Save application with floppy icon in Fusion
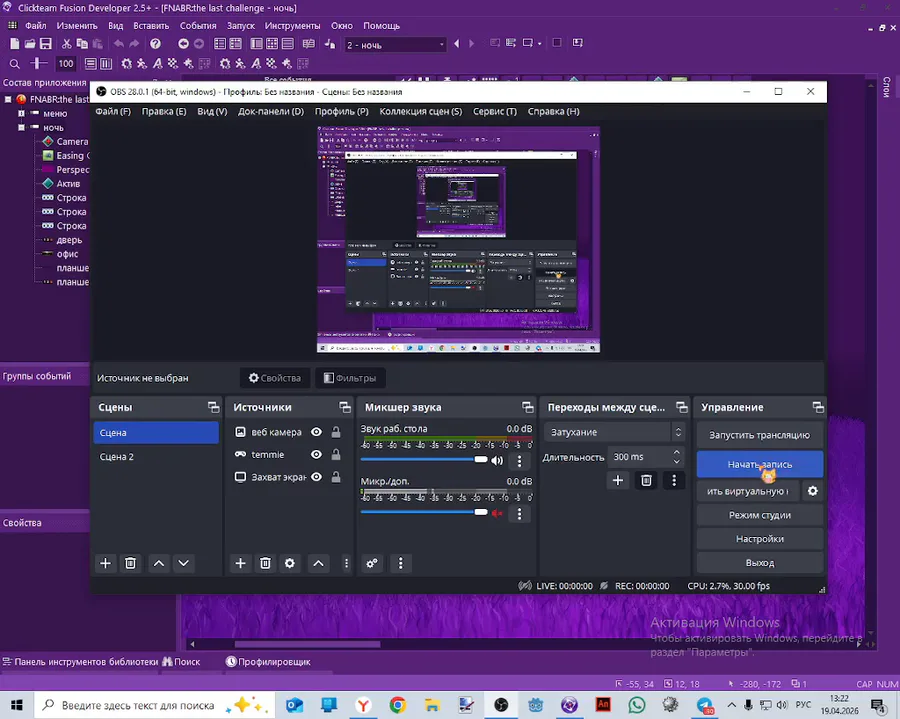 46,44
